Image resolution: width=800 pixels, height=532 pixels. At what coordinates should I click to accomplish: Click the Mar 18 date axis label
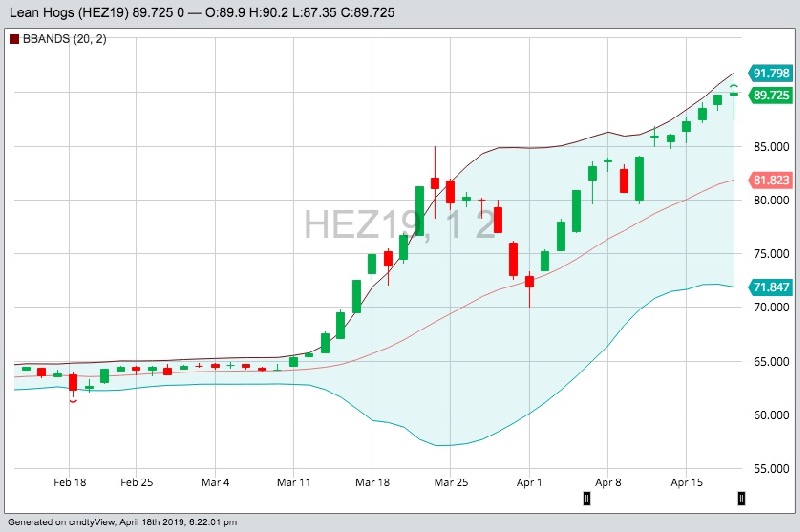pyautogui.click(x=372, y=482)
